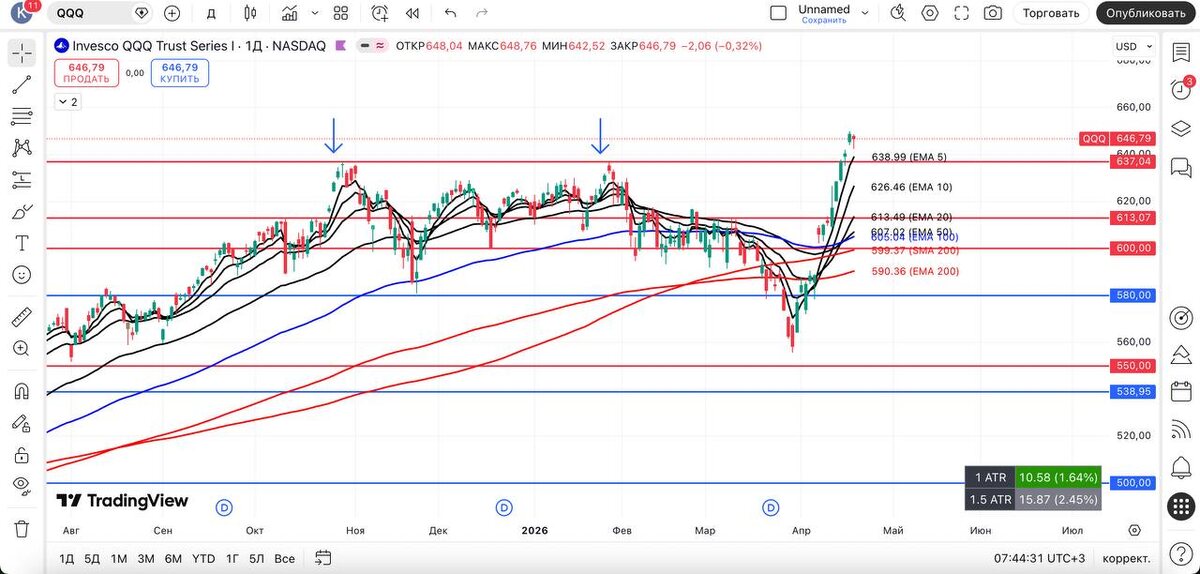The width and height of the screenshot is (1200, 574).
Task: Click the blue КУПИТЬ 646,79 button
Action: click(180, 73)
